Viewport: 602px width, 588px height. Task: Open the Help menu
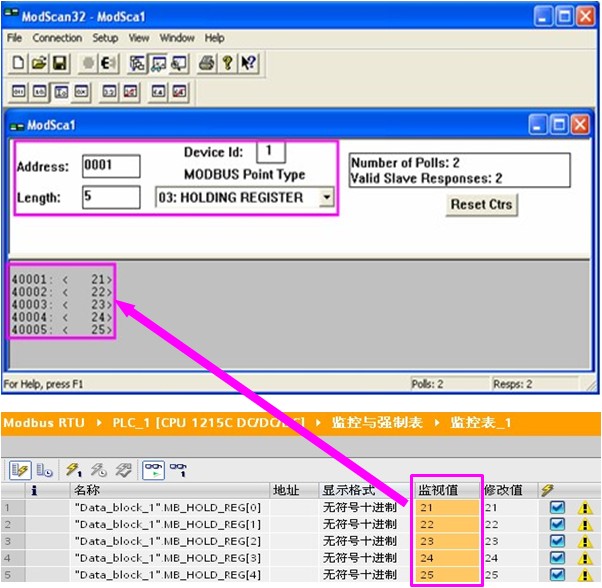pos(214,38)
